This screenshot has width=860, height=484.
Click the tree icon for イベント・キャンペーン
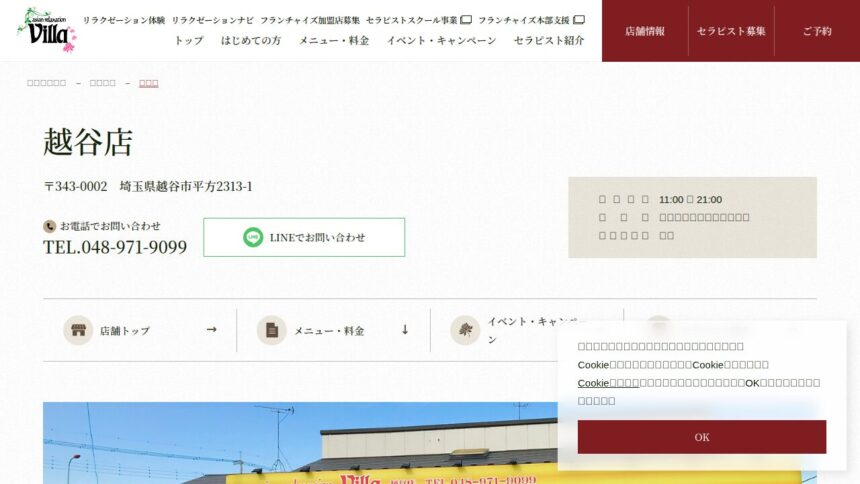[465, 330]
